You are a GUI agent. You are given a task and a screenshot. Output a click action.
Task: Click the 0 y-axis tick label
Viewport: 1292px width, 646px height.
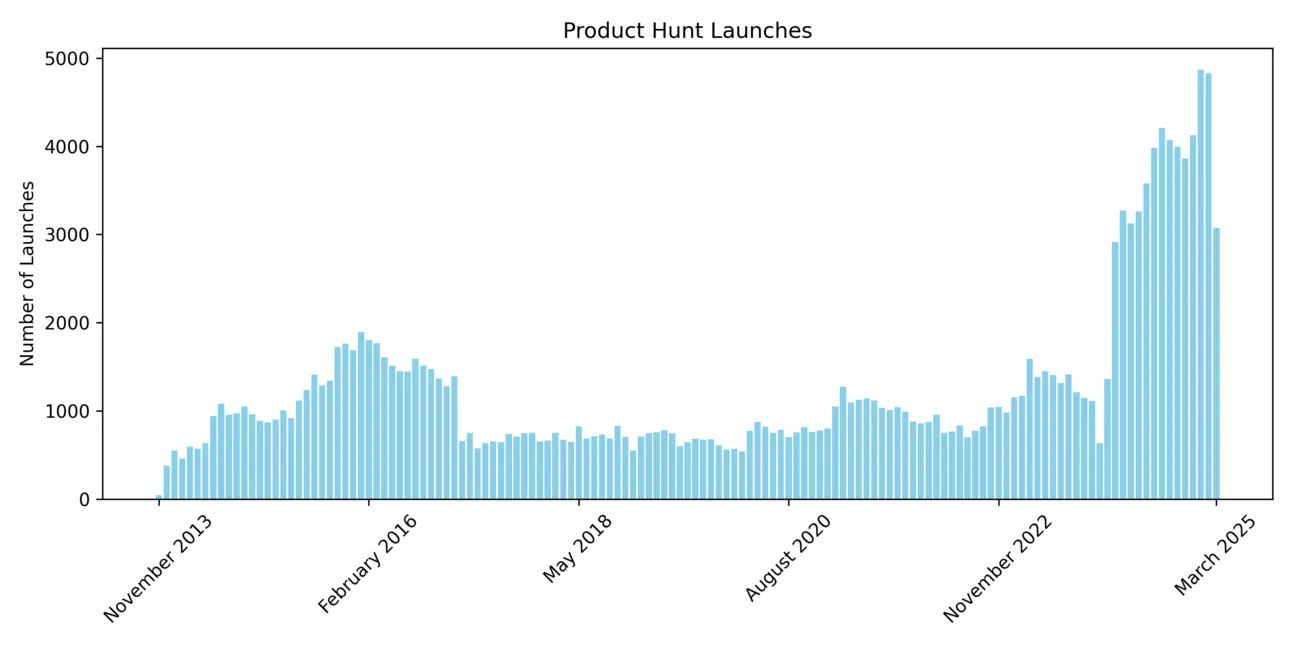[x=84, y=499]
